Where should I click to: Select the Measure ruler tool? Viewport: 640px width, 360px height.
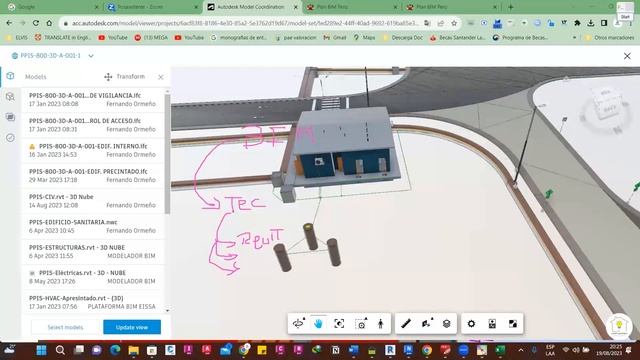click(406, 324)
